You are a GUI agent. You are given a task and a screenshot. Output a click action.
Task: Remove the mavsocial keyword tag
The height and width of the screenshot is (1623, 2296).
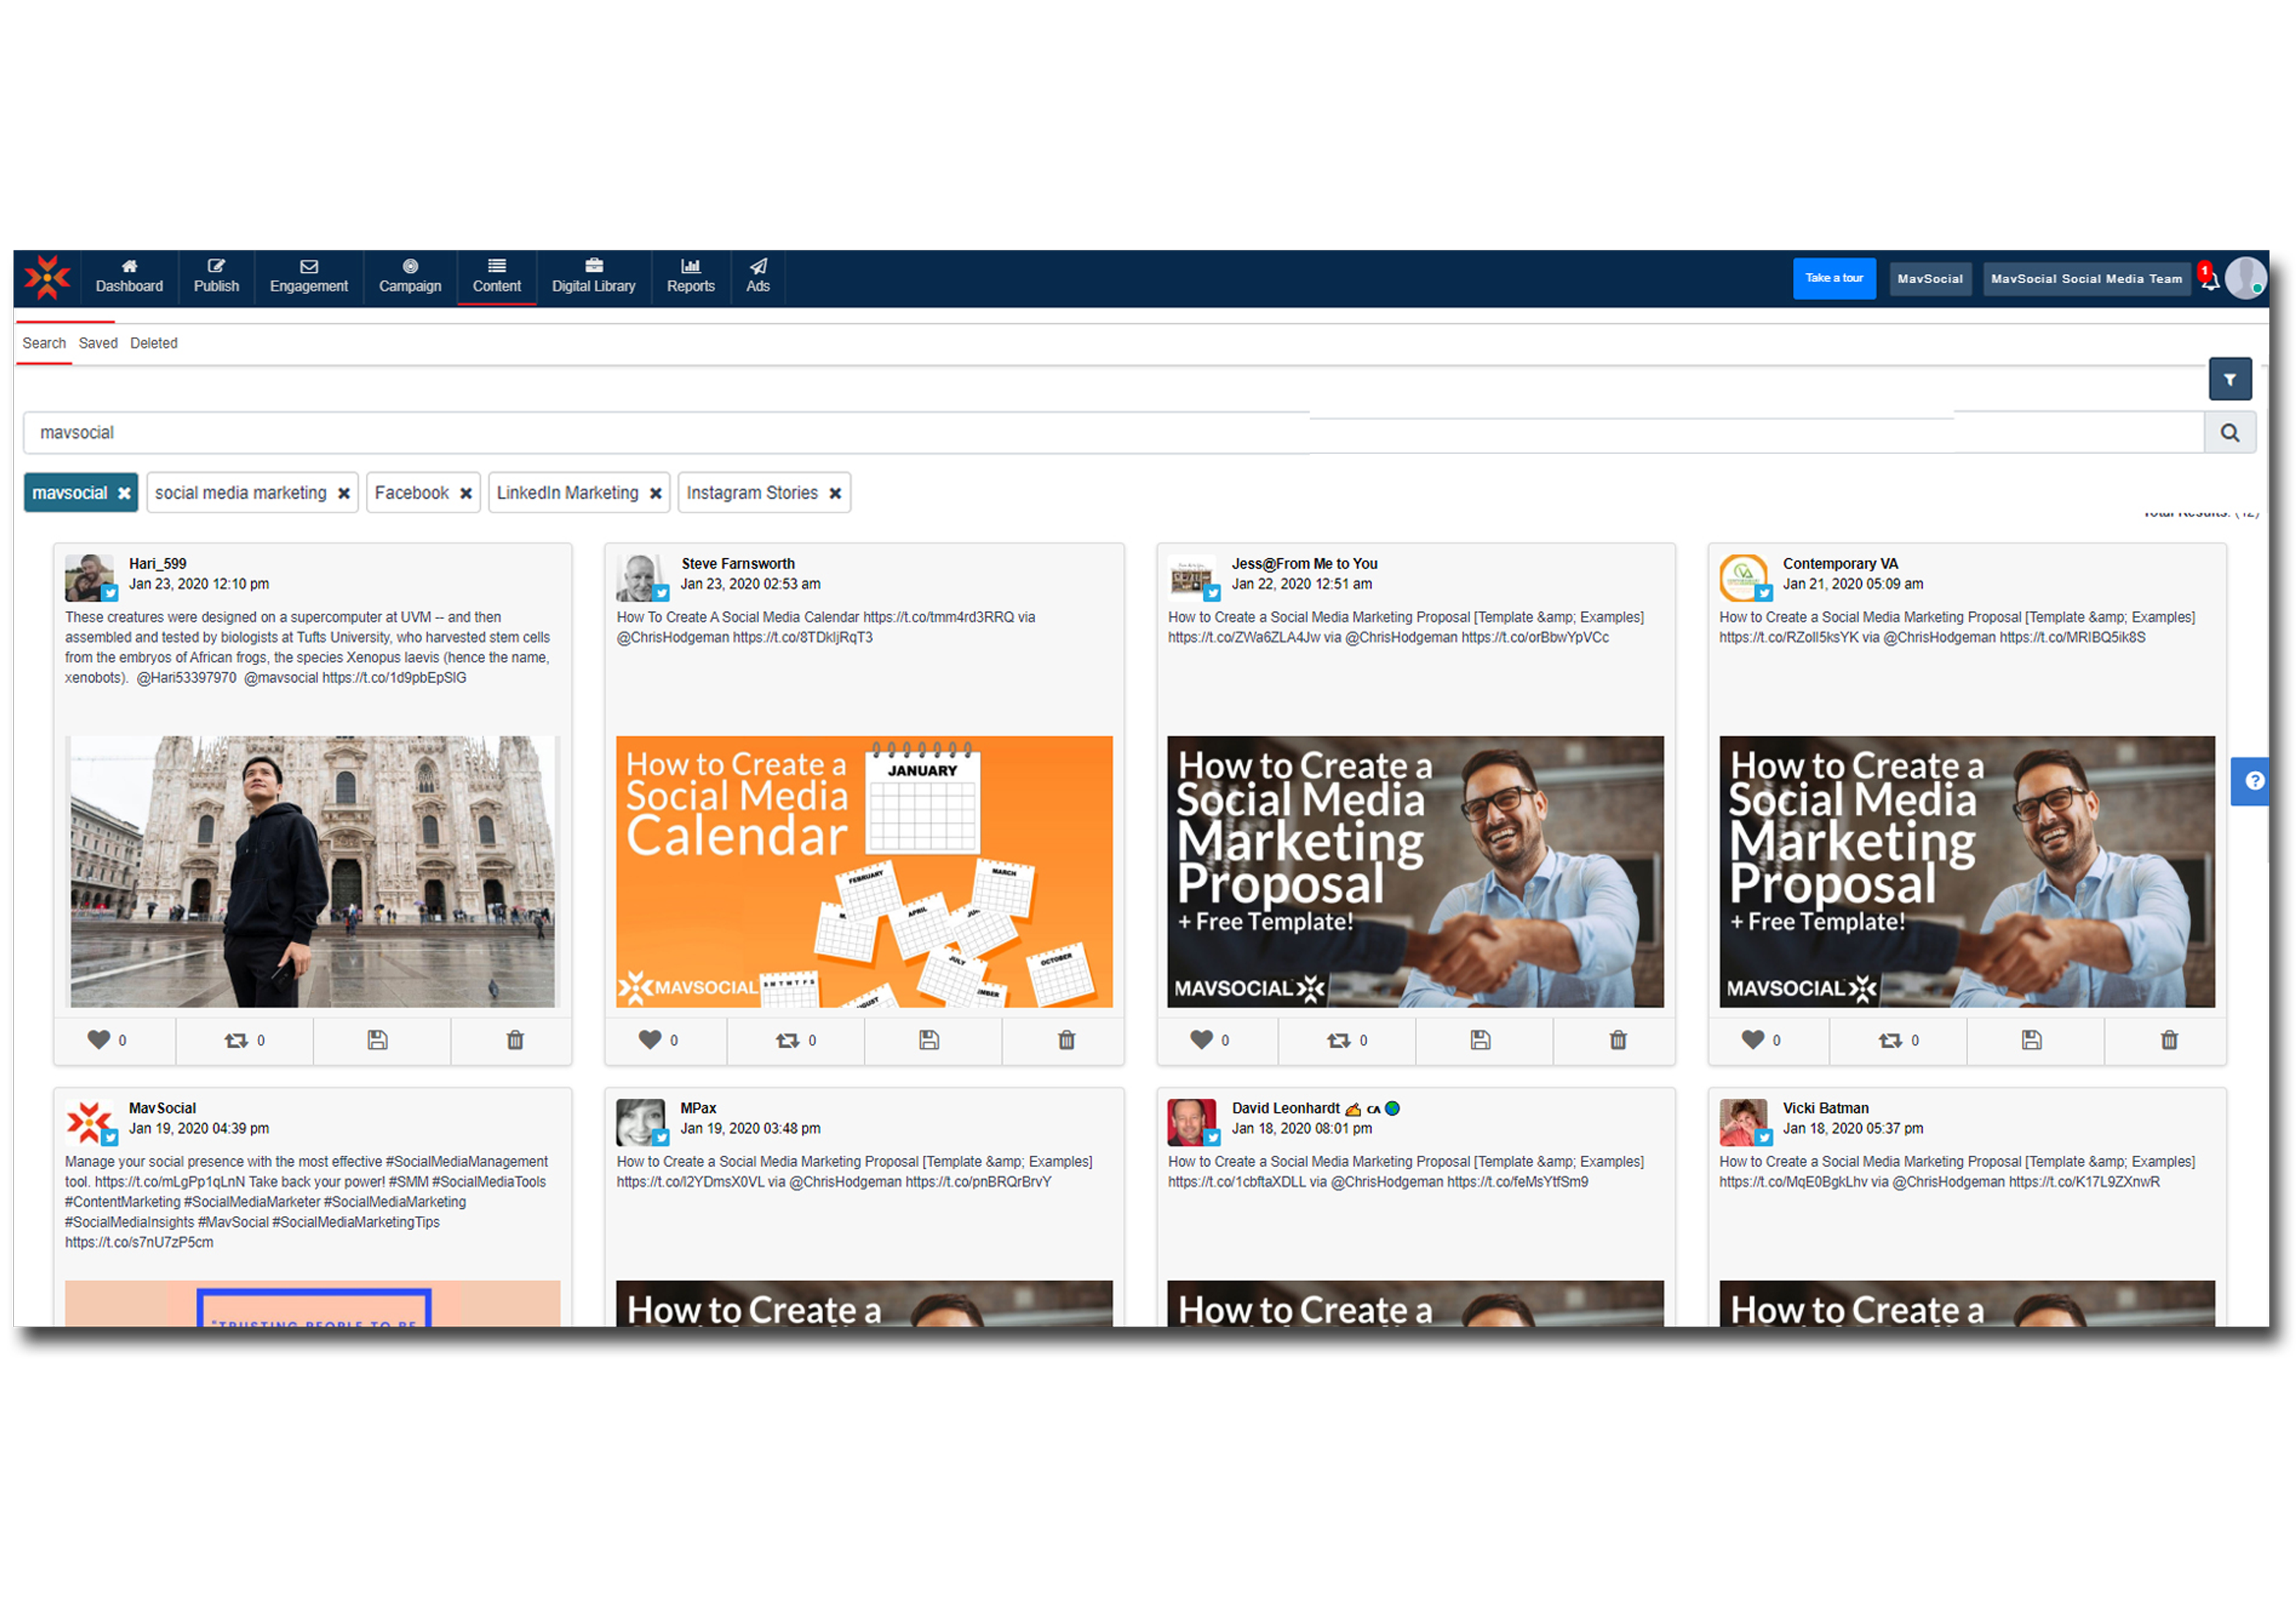point(124,493)
